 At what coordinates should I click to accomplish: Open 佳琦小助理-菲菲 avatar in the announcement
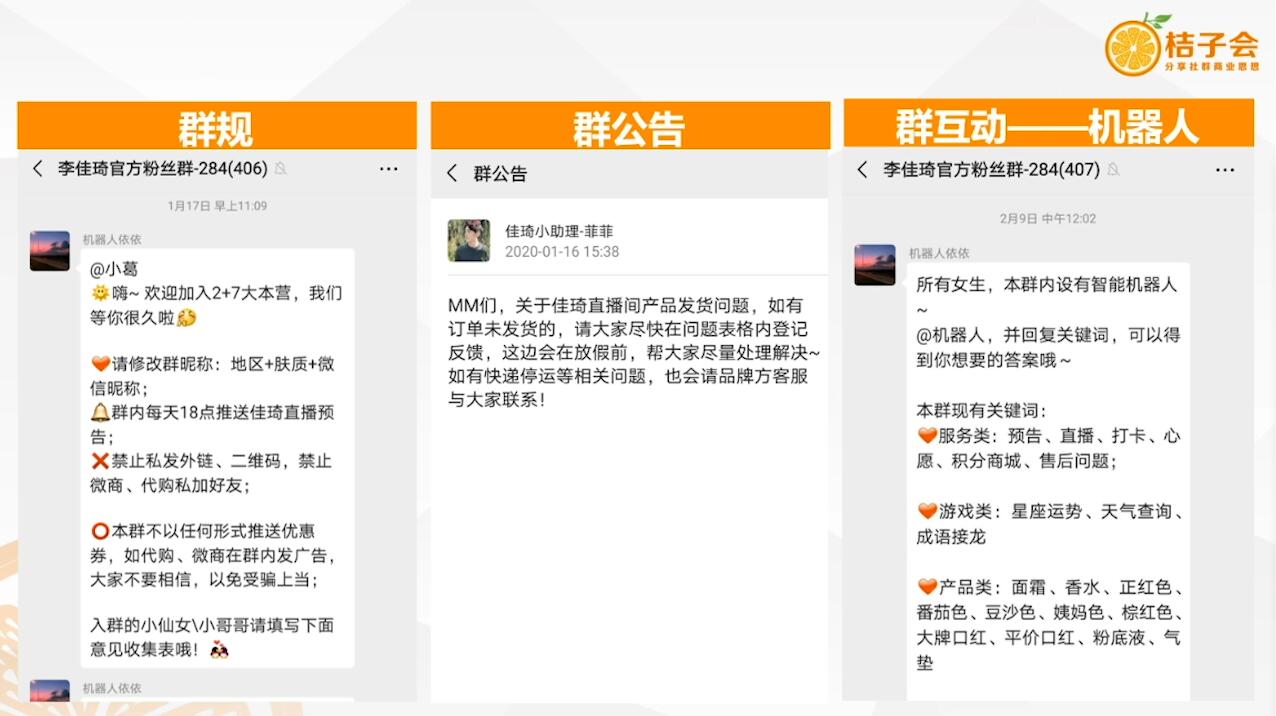[469, 241]
